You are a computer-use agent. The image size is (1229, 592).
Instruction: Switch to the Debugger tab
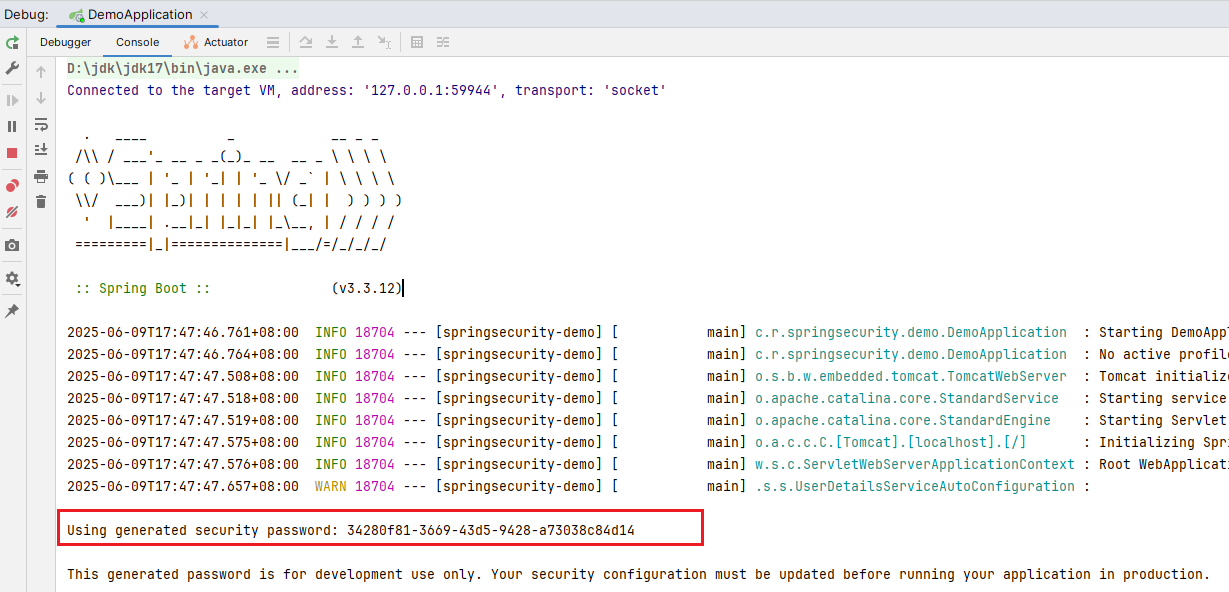point(65,42)
